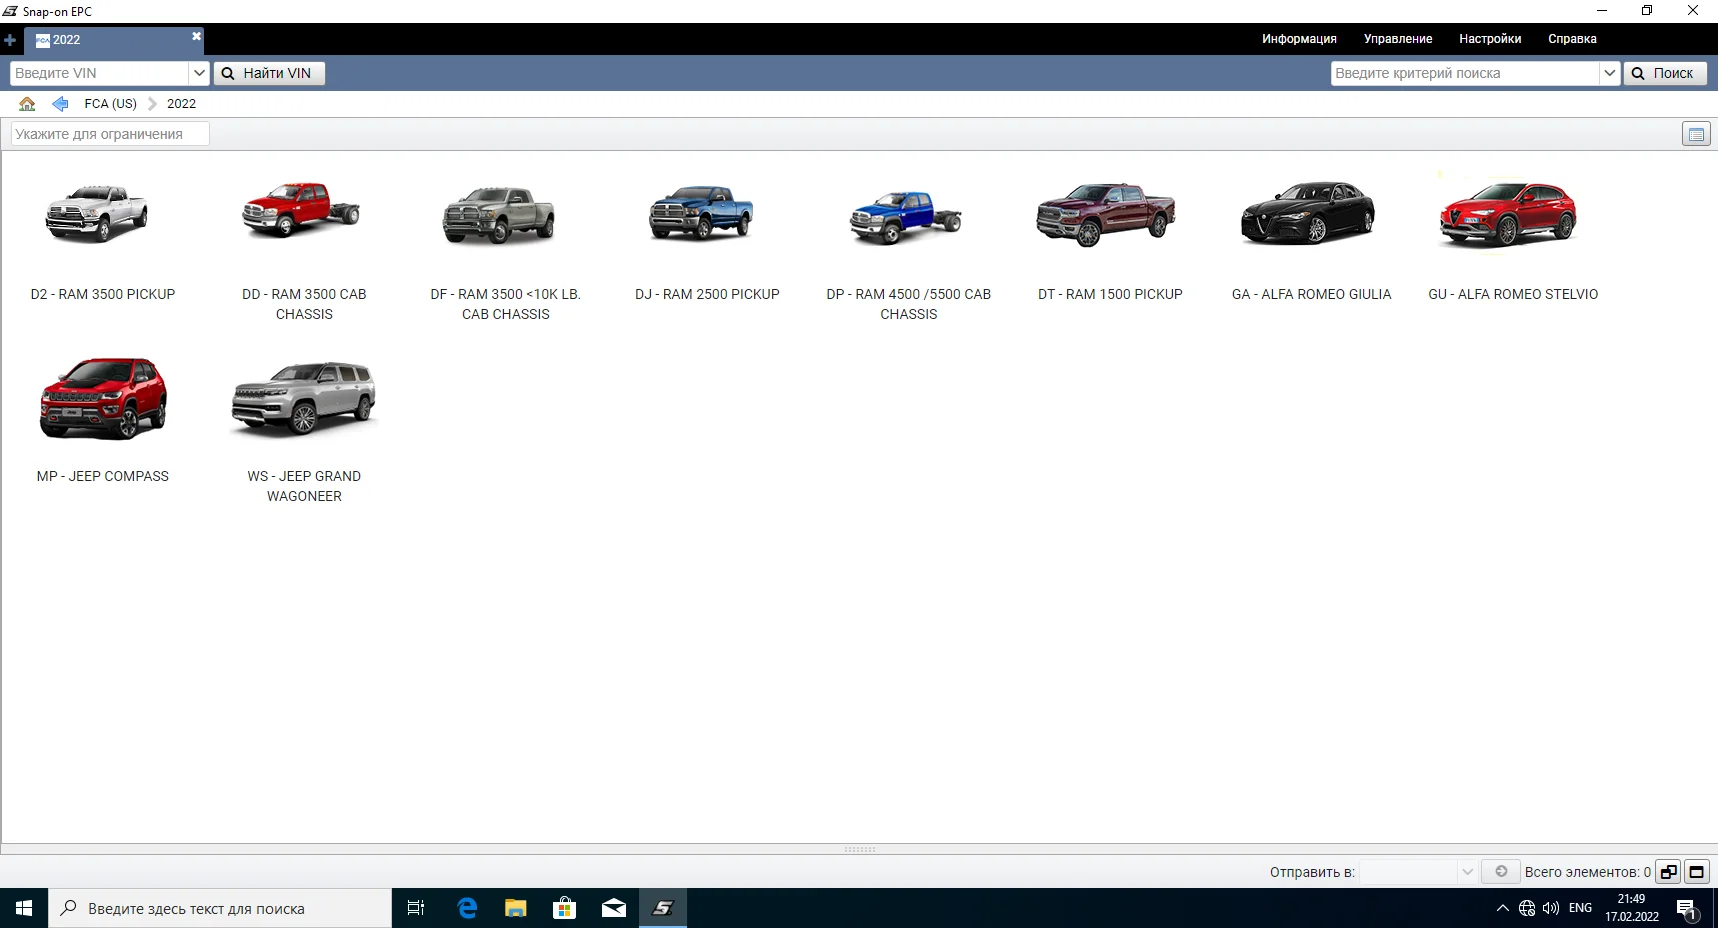1718x928 pixels.
Task: Open the grid view icon near filter field
Action: 1695,133
